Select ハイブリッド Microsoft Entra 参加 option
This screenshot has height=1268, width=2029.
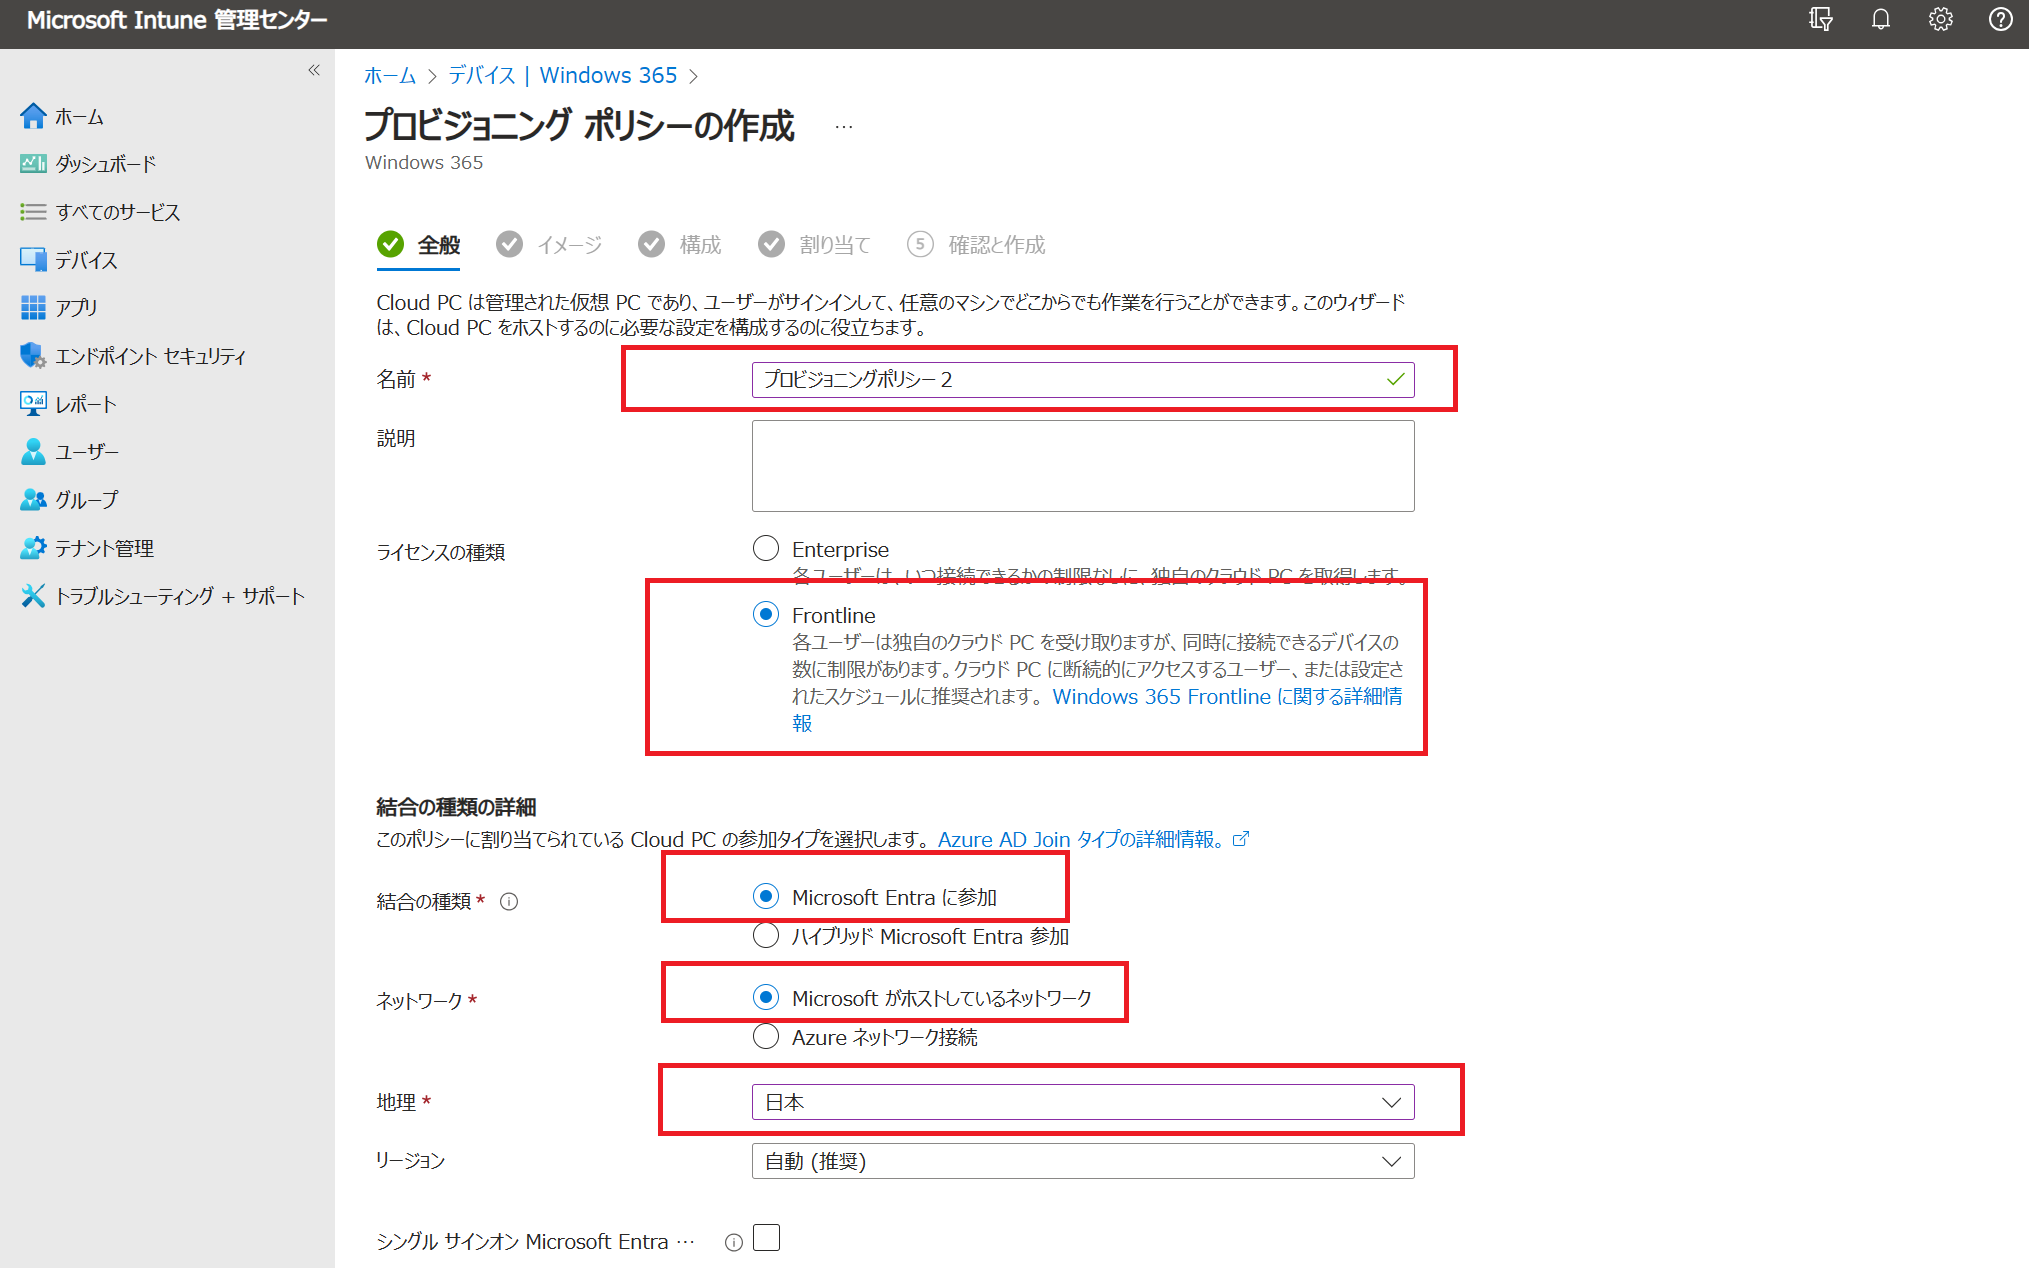pos(766,936)
